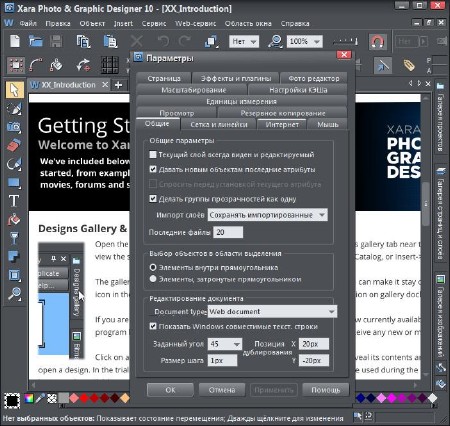Choose the Photo camera tool

(x=14, y=127)
